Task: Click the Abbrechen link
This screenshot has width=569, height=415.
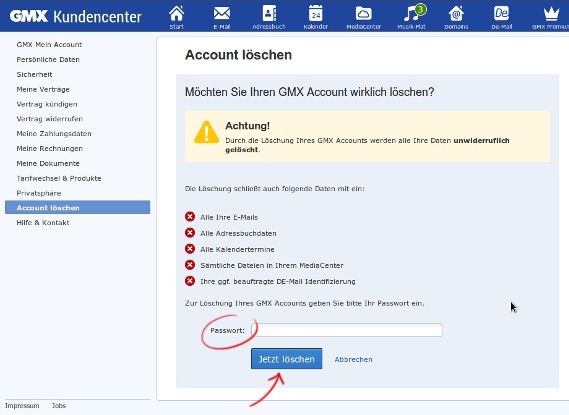Action: coord(353,359)
